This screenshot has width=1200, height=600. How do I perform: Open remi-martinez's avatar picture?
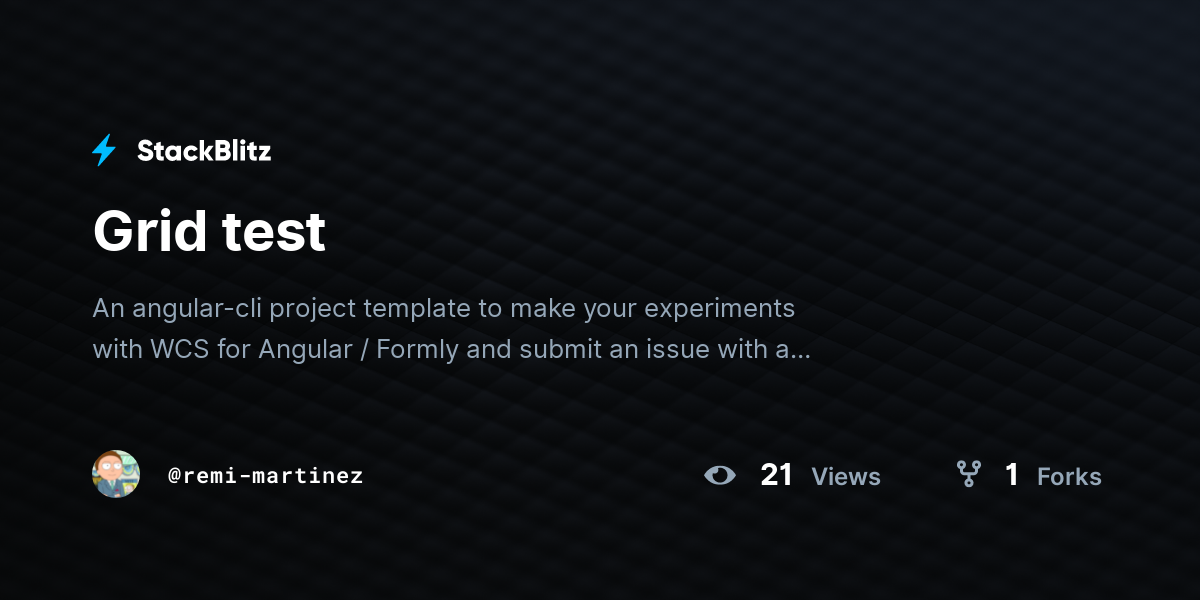116,474
